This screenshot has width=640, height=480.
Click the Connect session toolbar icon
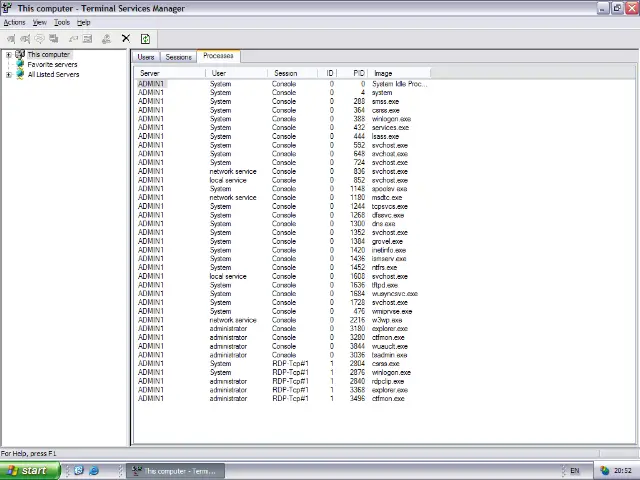coord(11,39)
